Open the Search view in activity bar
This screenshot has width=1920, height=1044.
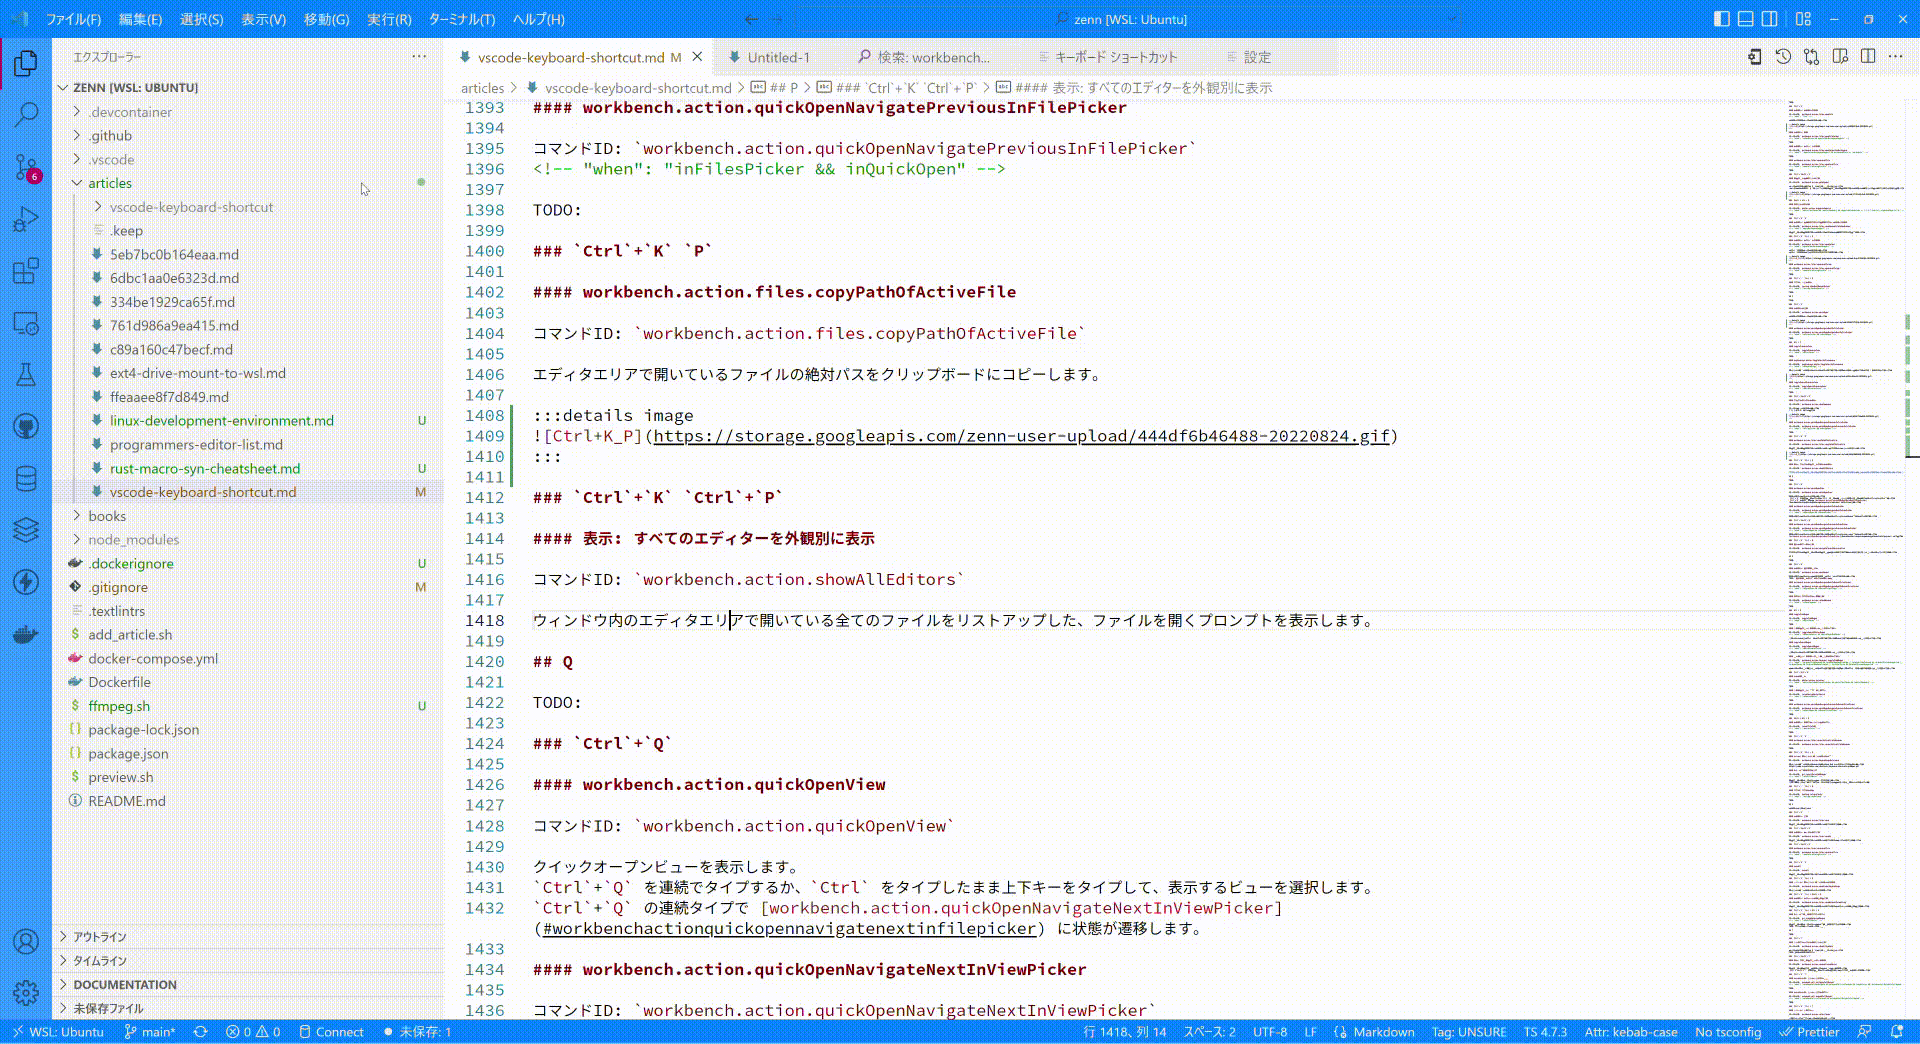point(26,115)
